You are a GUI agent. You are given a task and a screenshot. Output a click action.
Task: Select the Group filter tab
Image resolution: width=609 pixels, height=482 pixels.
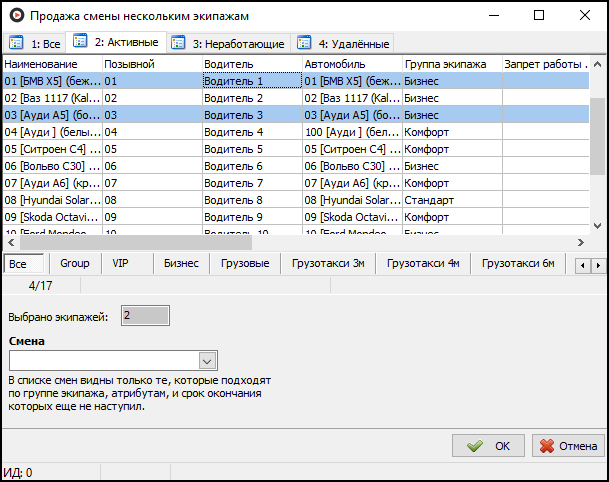click(x=75, y=263)
